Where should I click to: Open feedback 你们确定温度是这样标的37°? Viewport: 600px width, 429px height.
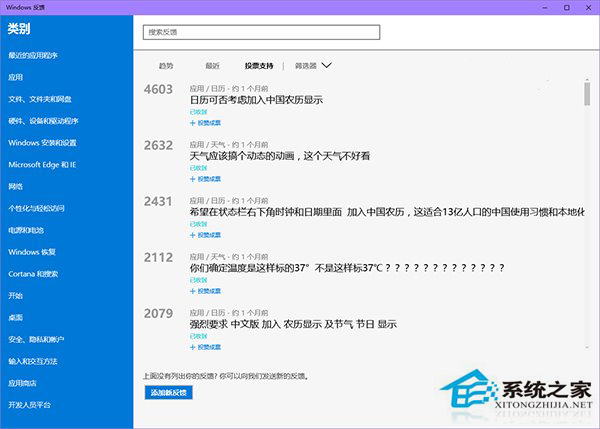click(347, 268)
